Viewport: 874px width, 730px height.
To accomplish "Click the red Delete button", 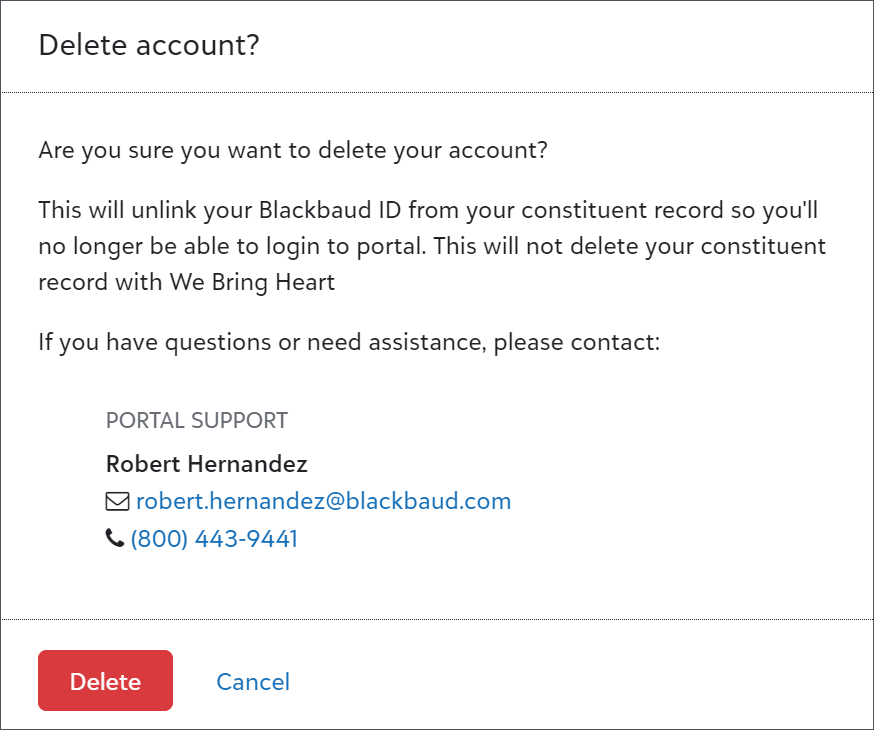I will pyautogui.click(x=105, y=680).
